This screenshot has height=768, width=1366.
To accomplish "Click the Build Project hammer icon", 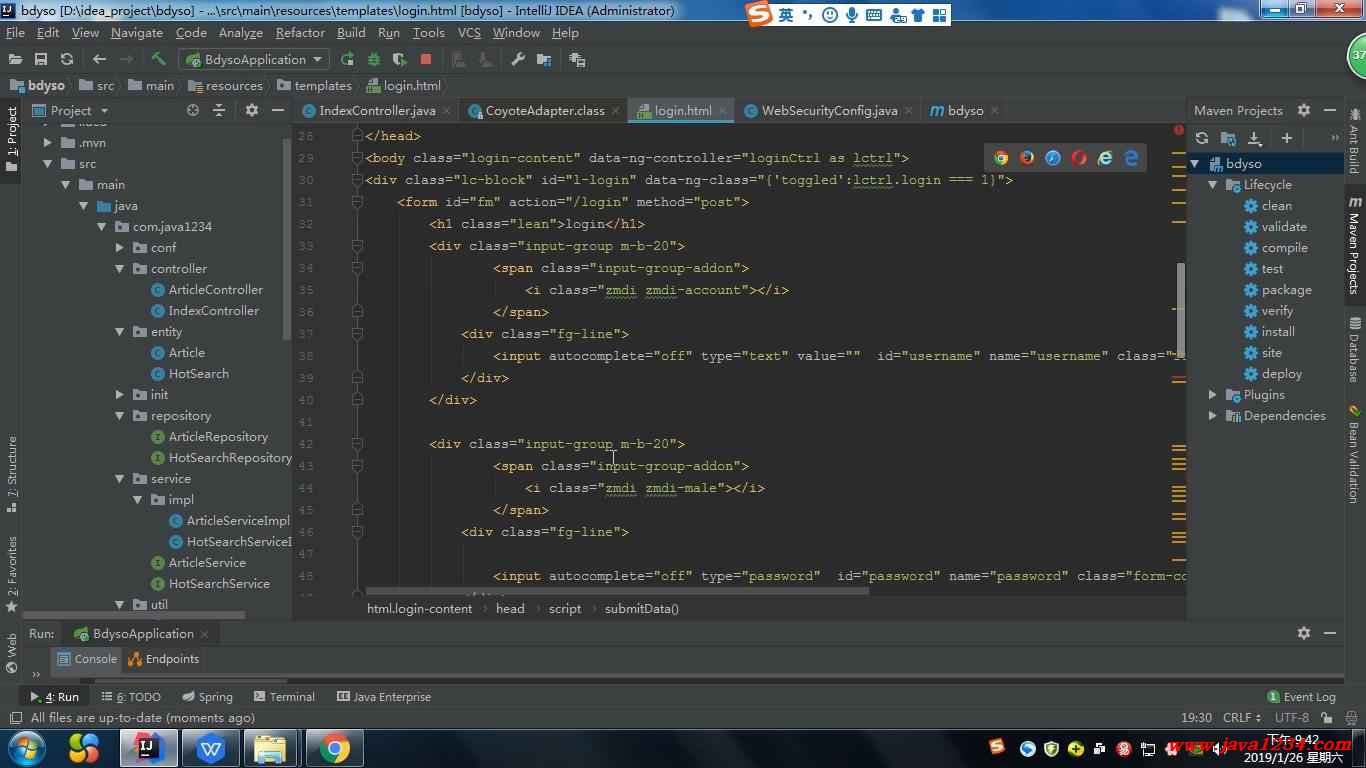I will click(158, 60).
